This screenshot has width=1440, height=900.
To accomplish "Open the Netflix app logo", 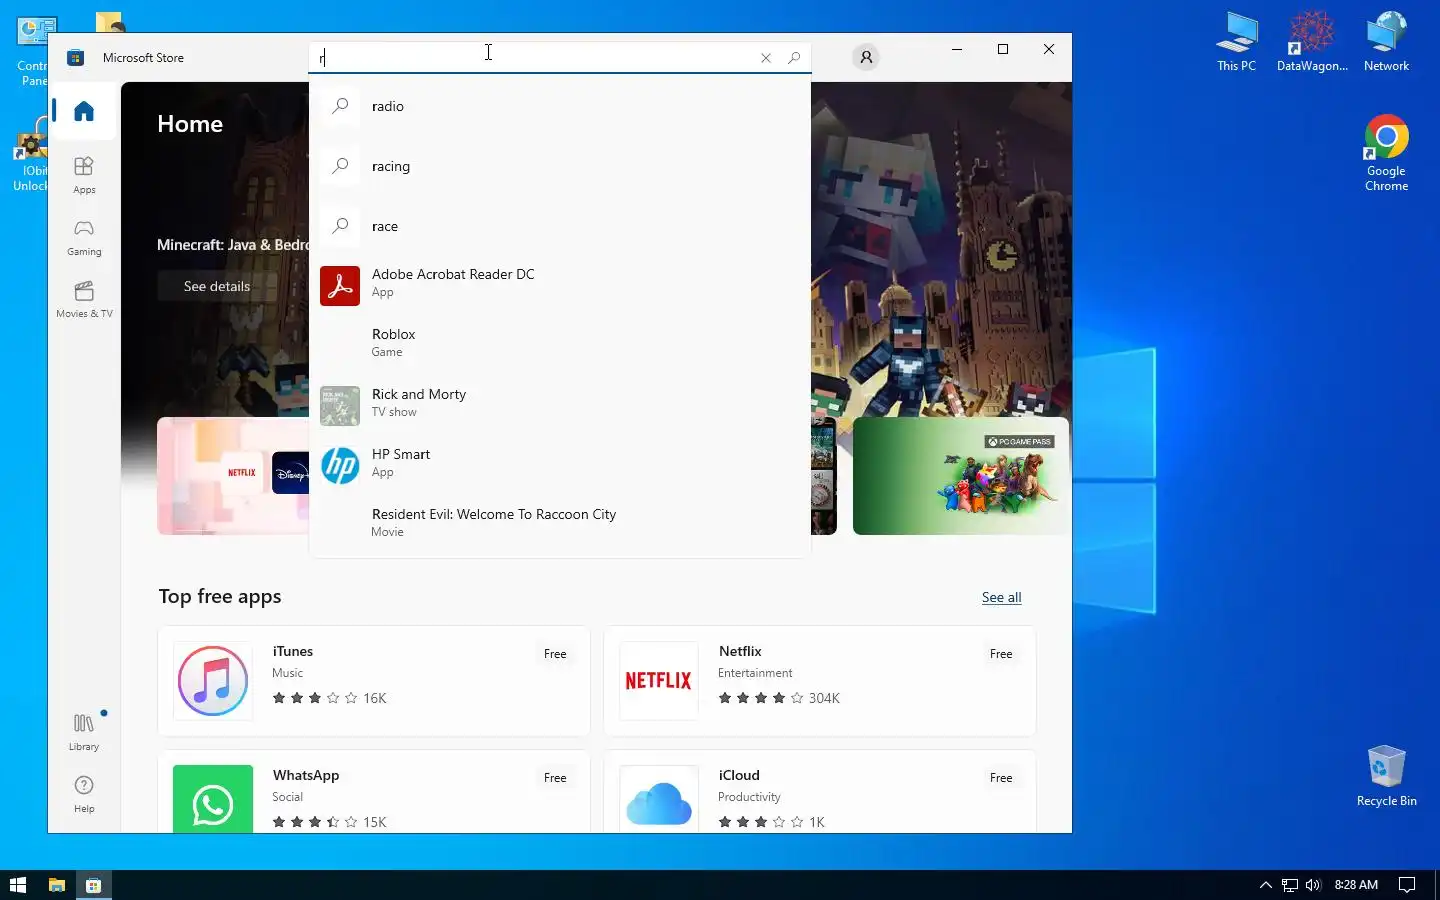I will (x=658, y=681).
